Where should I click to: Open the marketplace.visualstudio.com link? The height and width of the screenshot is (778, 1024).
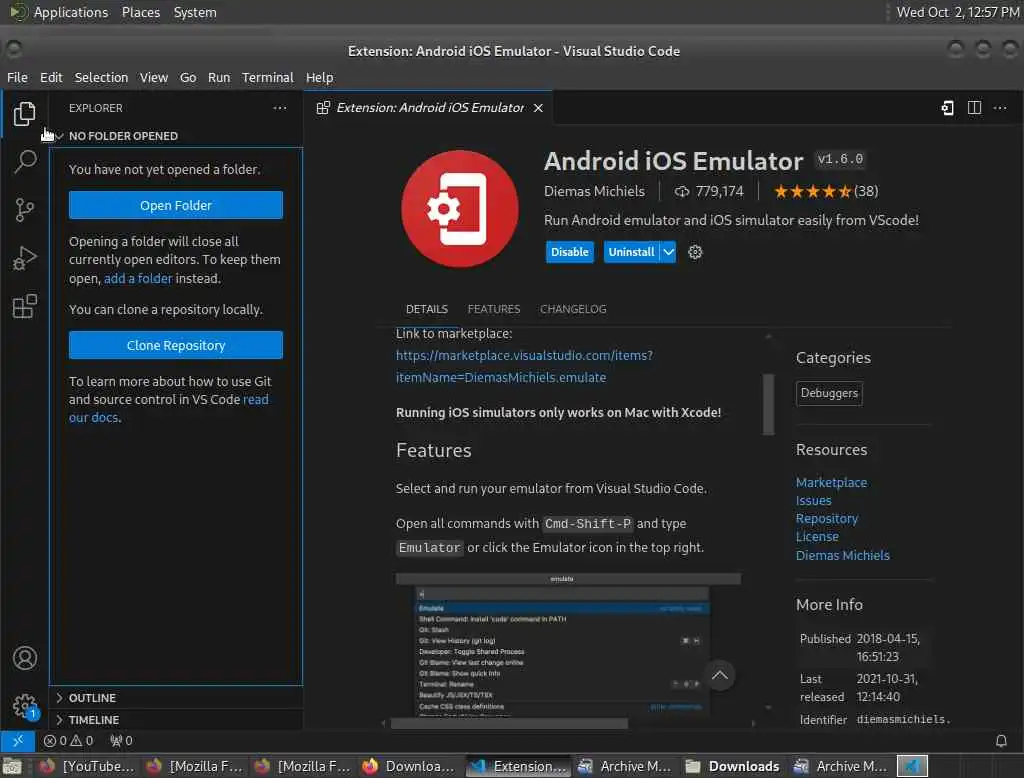(524, 366)
